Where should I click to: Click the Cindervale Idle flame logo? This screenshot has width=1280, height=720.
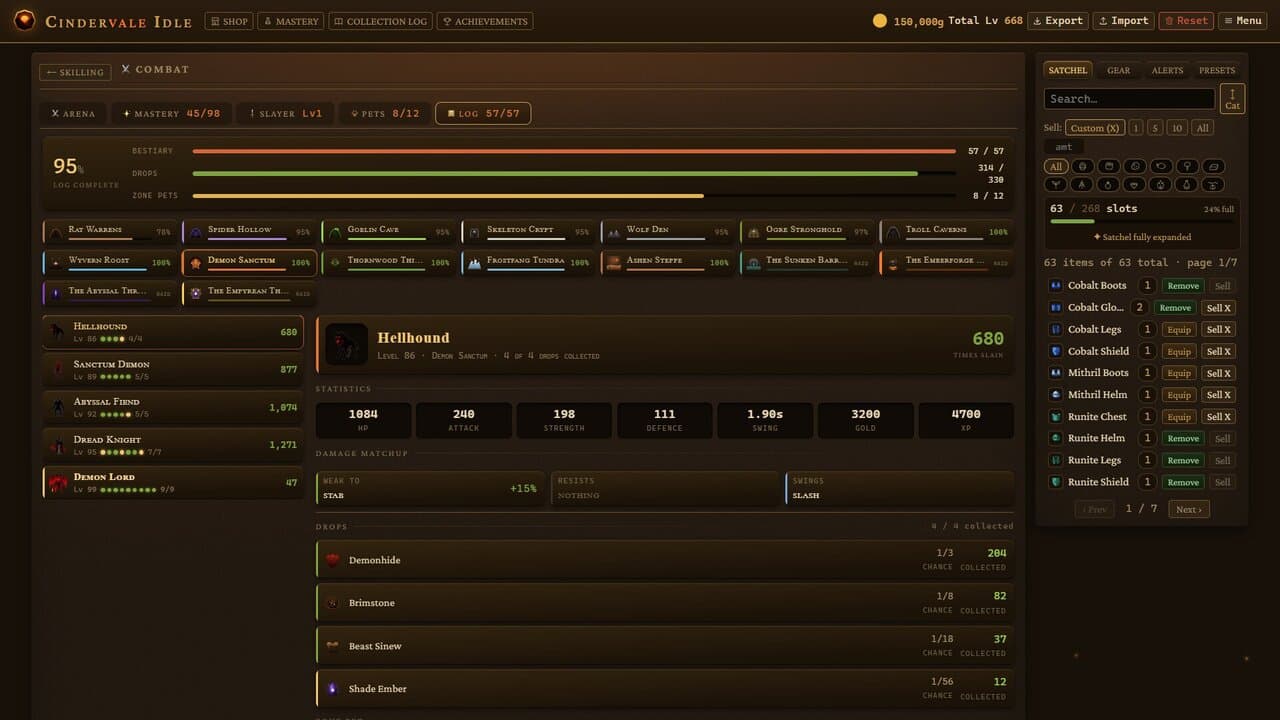[x=24, y=21]
